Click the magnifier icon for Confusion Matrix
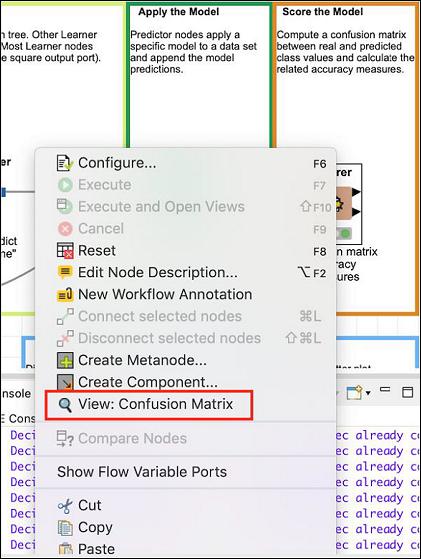 [65, 405]
